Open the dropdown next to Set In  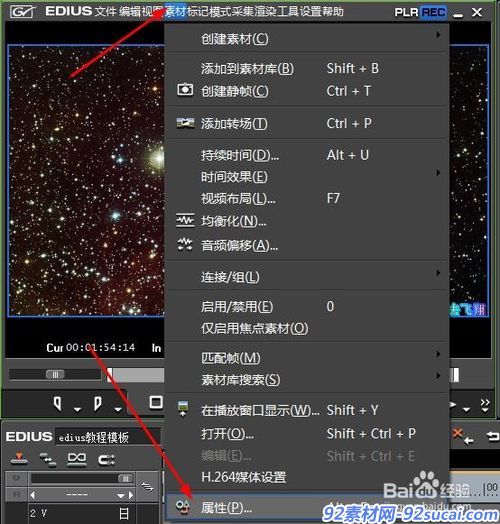coord(77,409)
